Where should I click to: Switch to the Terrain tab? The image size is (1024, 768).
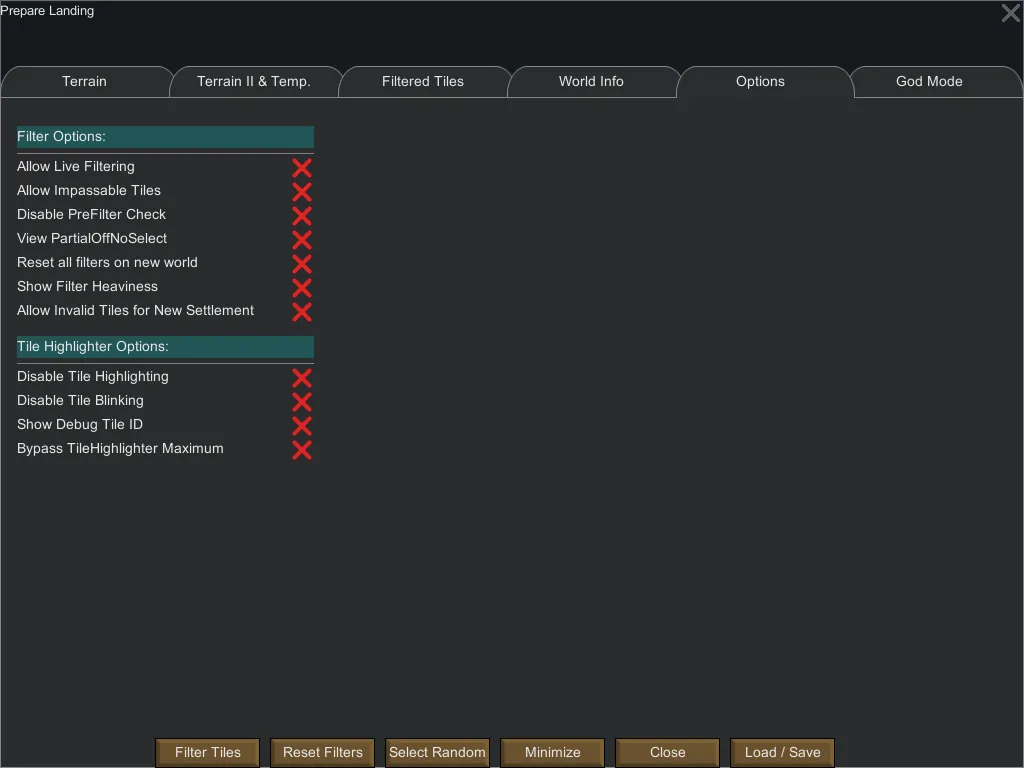point(84,82)
